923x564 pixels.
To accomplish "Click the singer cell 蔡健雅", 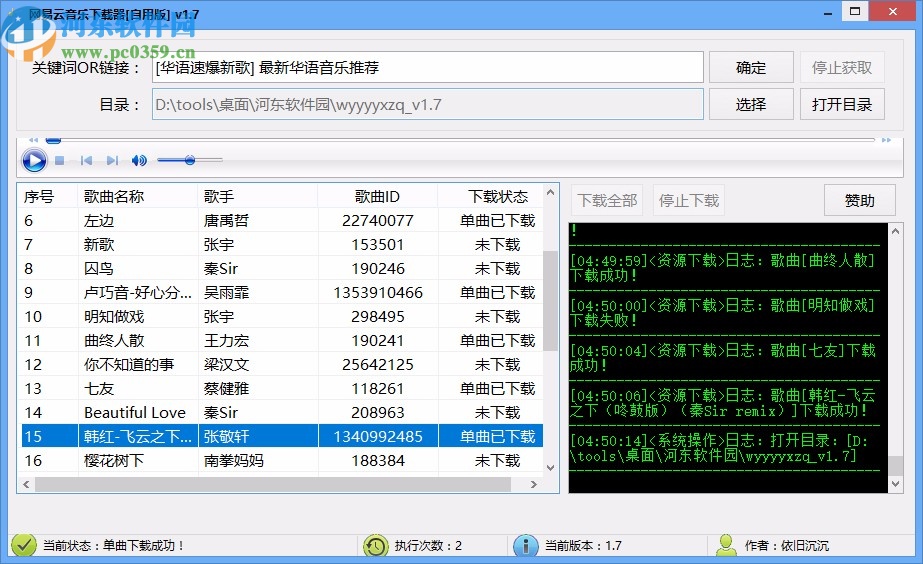I will pyautogui.click(x=227, y=389).
